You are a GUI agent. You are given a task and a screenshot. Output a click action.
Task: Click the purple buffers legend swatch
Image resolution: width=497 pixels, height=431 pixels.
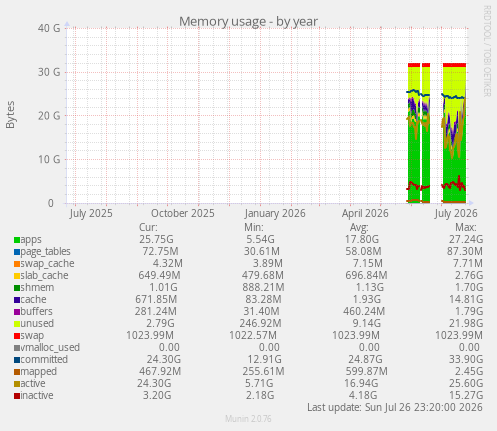[17, 312]
